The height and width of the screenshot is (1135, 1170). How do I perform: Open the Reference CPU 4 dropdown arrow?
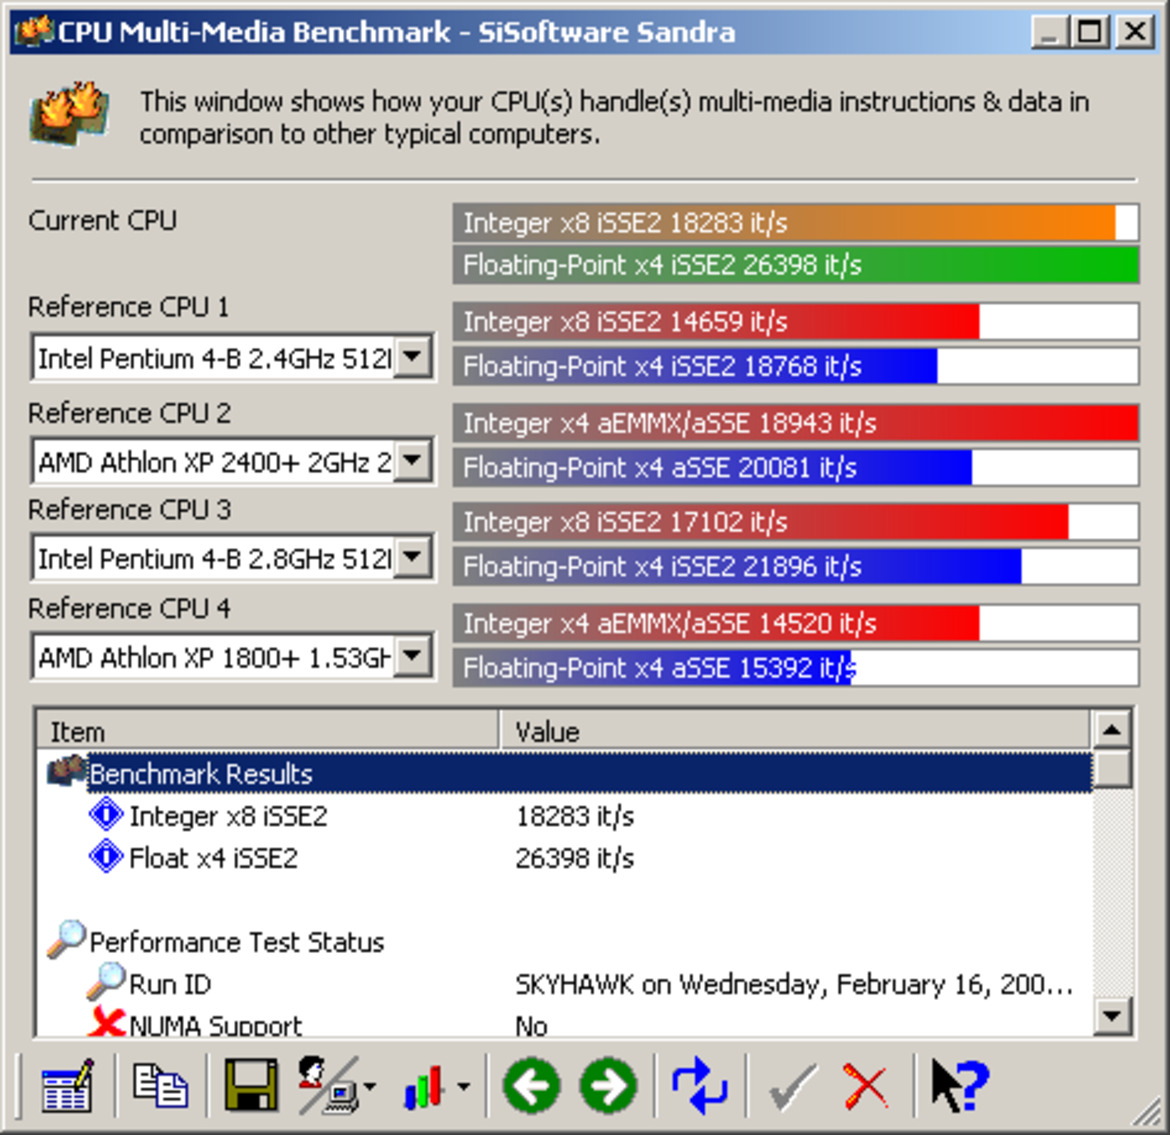coord(412,656)
